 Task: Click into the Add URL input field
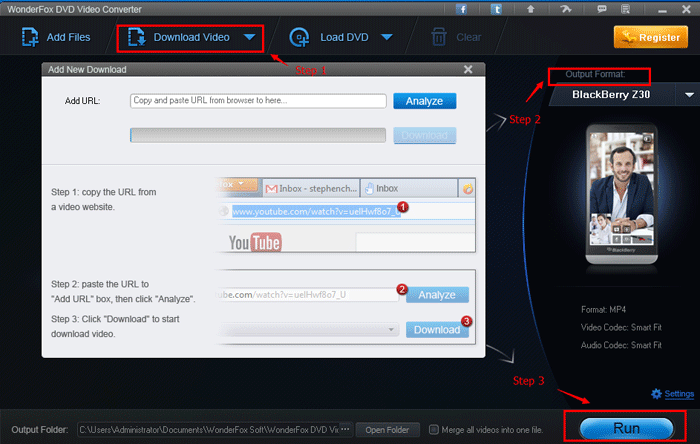[x=258, y=101]
